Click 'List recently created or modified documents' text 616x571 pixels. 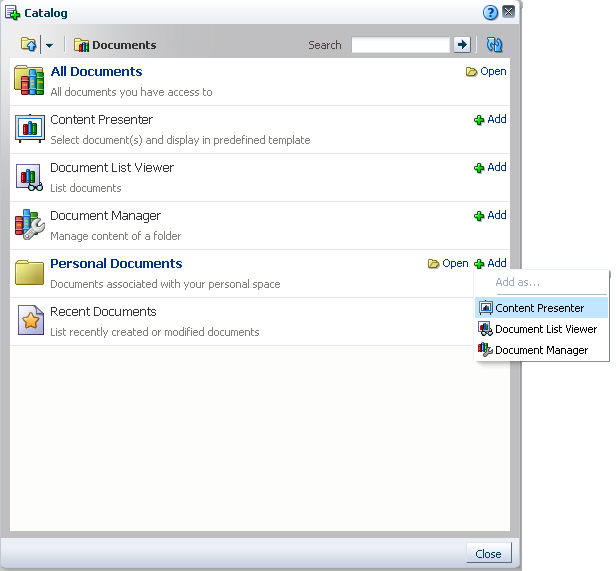coord(155,332)
